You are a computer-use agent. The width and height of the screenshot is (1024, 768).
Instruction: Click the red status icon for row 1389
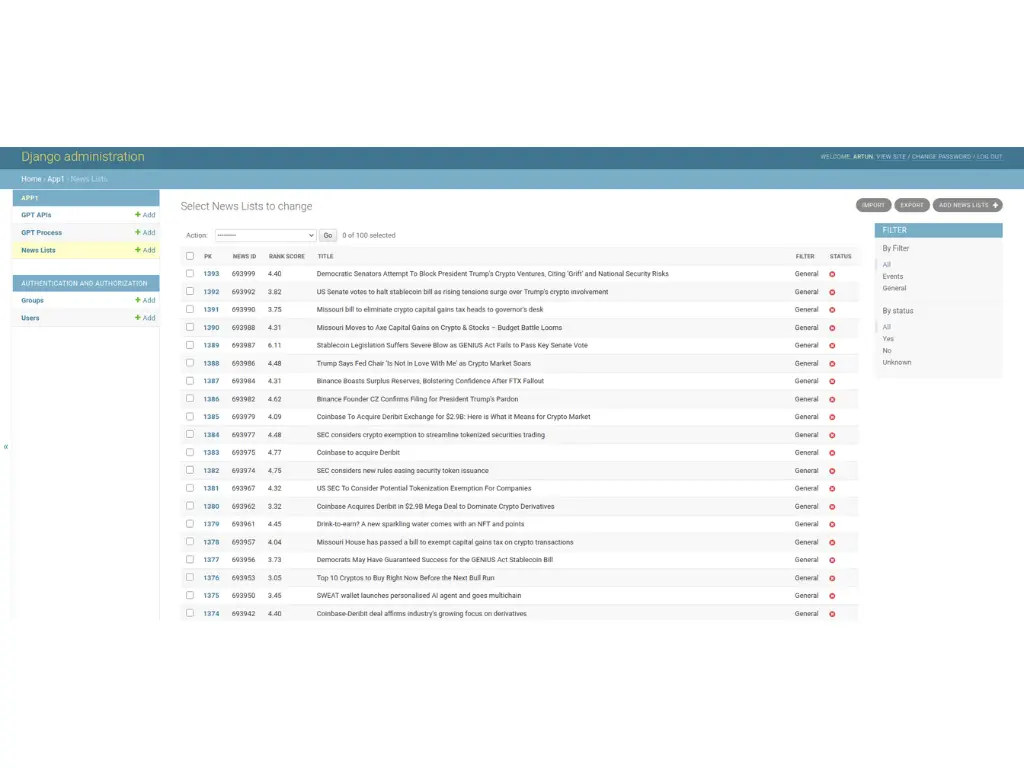[832, 346]
